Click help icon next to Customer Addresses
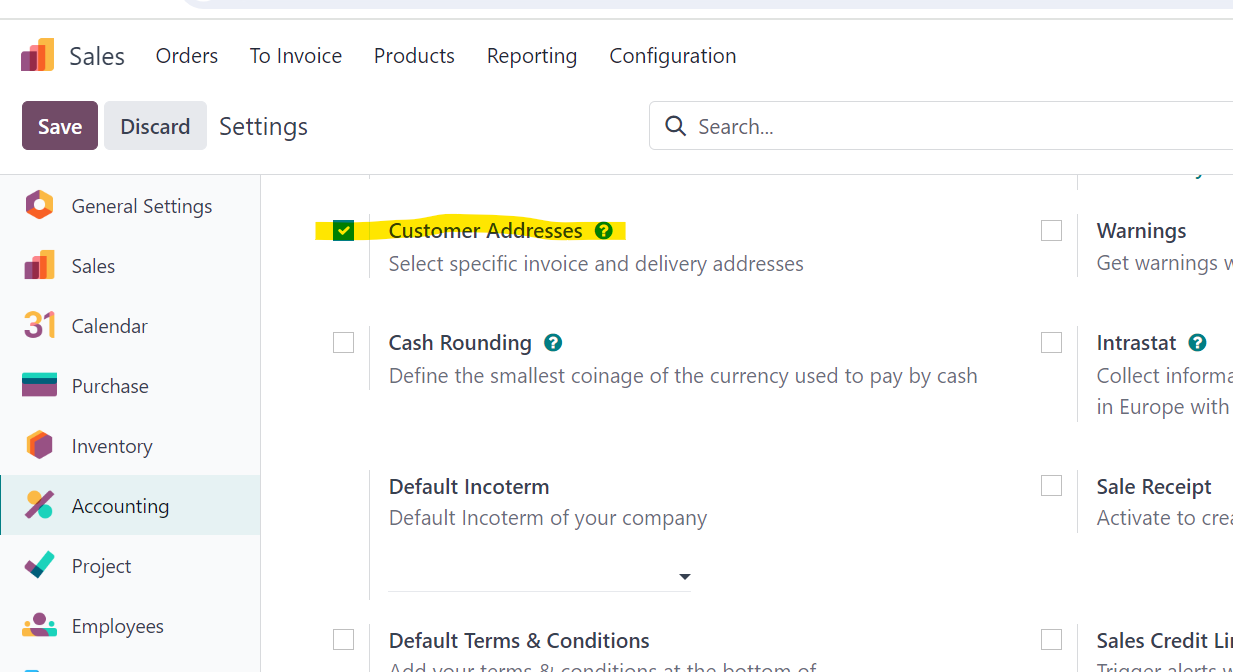Image resolution: width=1233 pixels, height=672 pixels. (603, 231)
